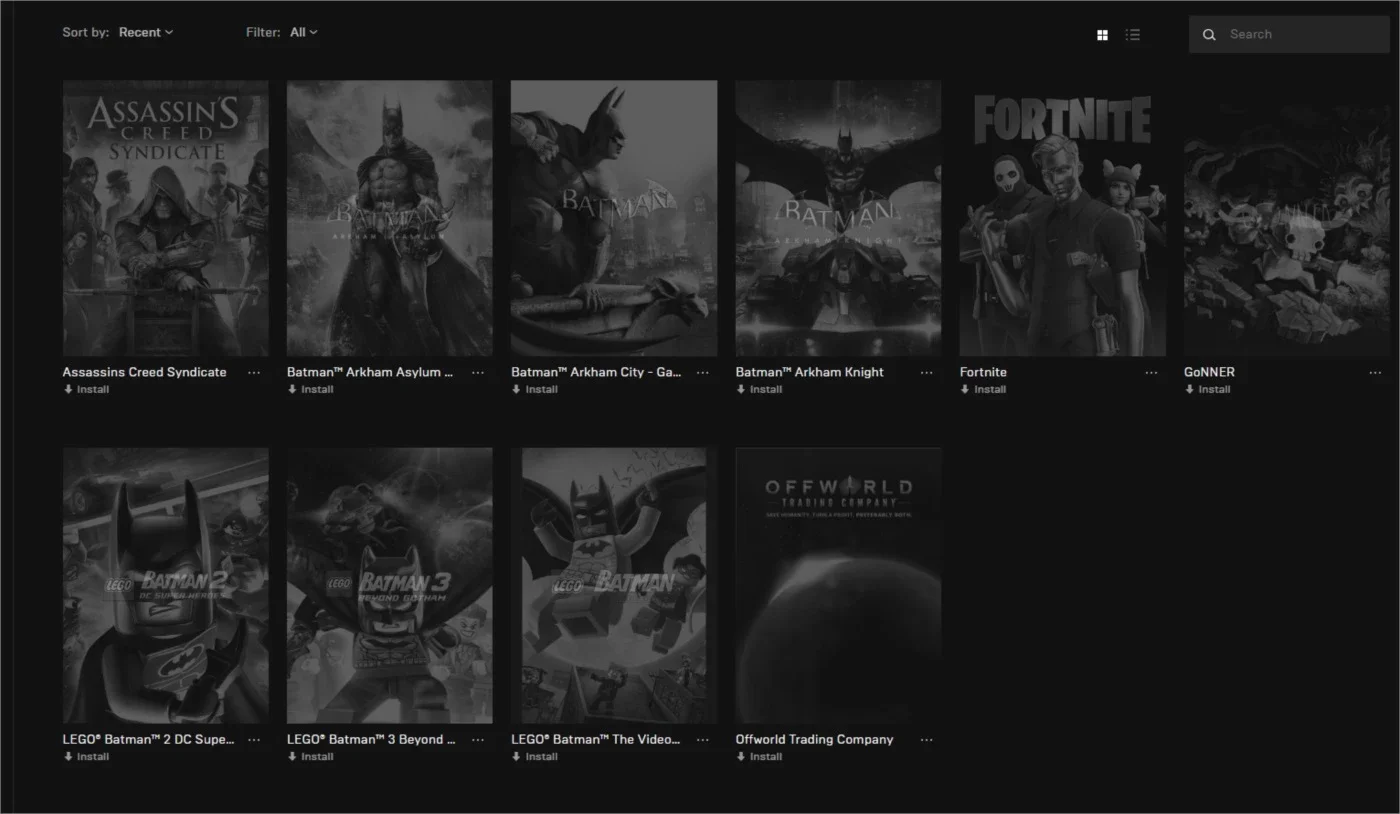Click the Batman Arkham Knight title text
This screenshot has width=1400, height=814.
pyautogui.click(x=810, y=372)
